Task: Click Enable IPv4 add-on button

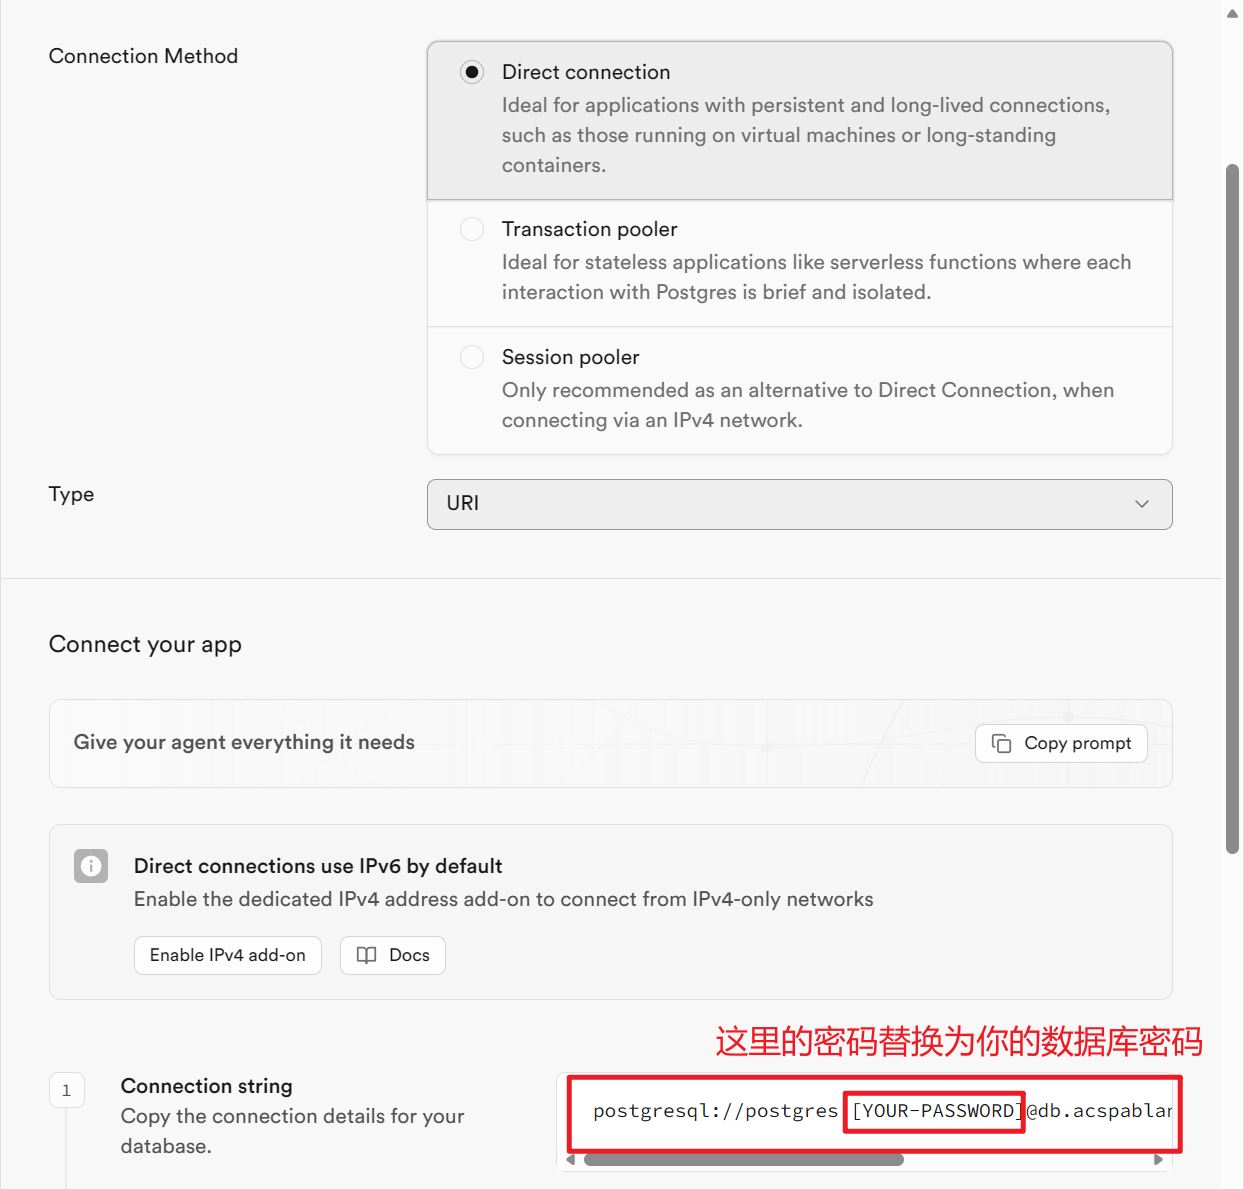Action: click(x=228, y=955)
